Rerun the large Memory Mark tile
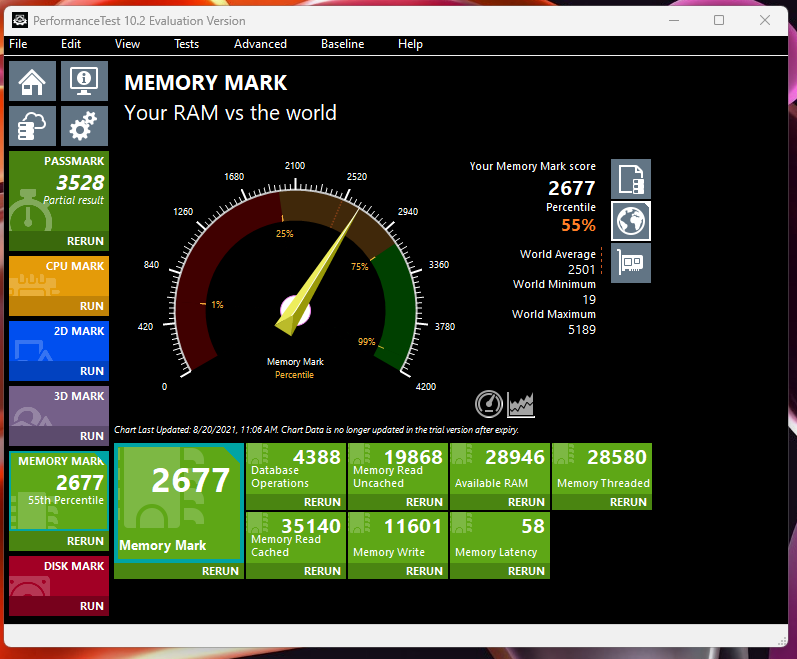 [179, 571]
